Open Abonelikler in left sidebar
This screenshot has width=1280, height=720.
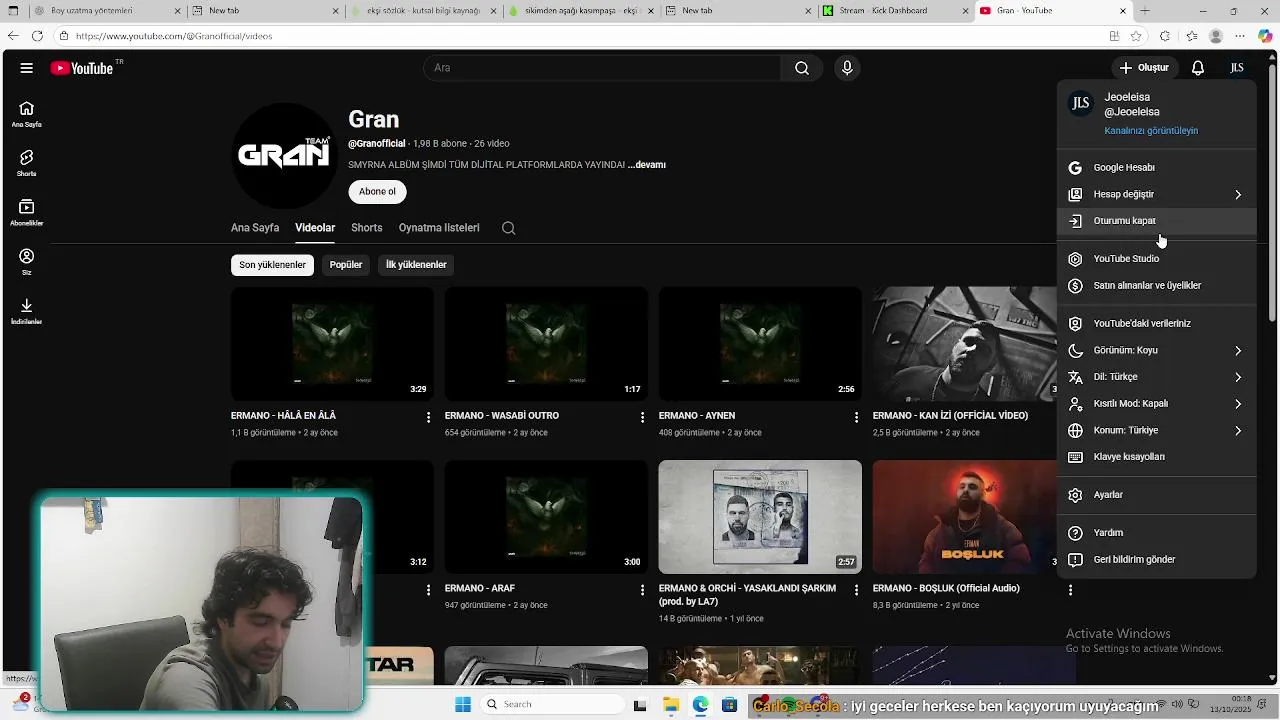27,213
